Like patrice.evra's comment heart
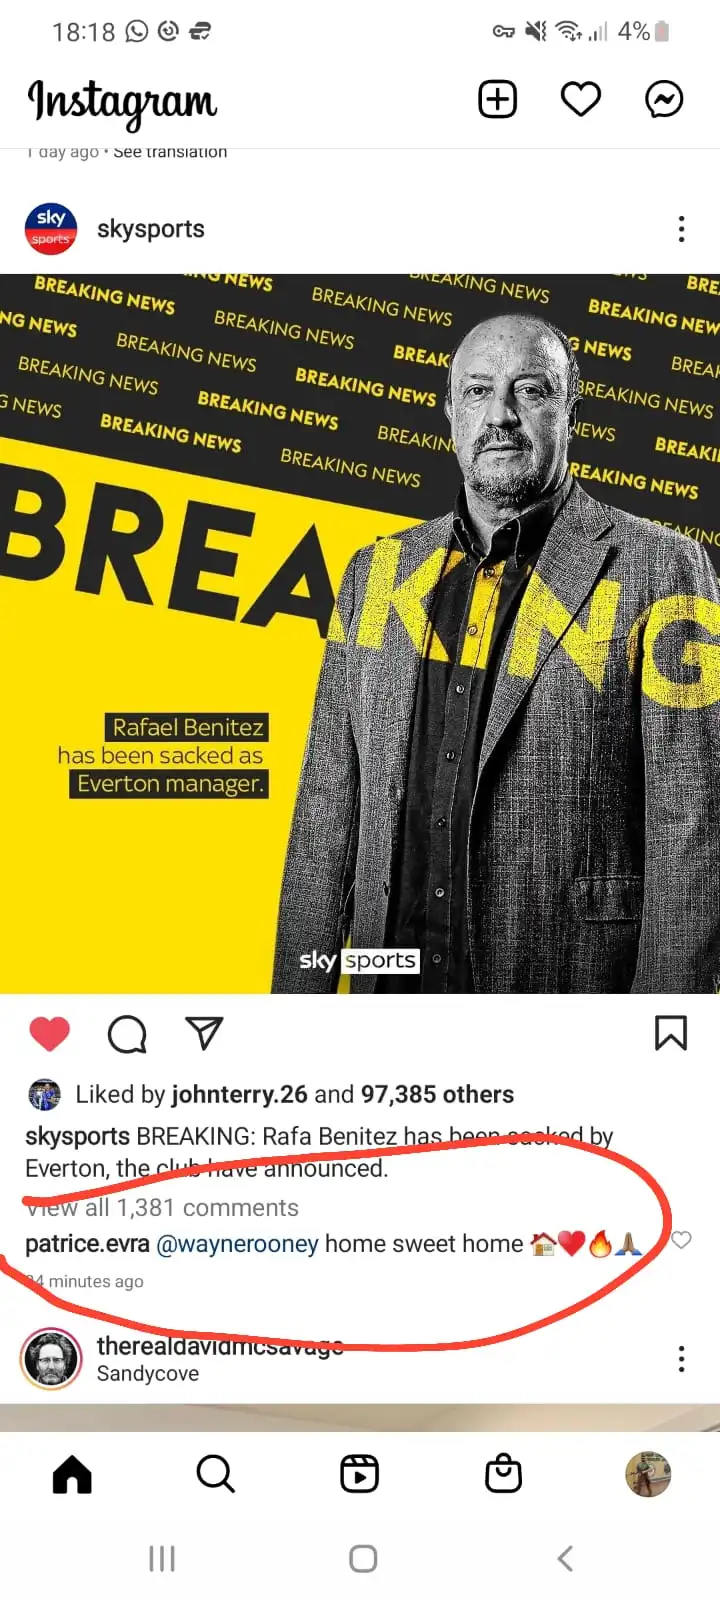720x1600 pixels. [x=681, y=1241]
